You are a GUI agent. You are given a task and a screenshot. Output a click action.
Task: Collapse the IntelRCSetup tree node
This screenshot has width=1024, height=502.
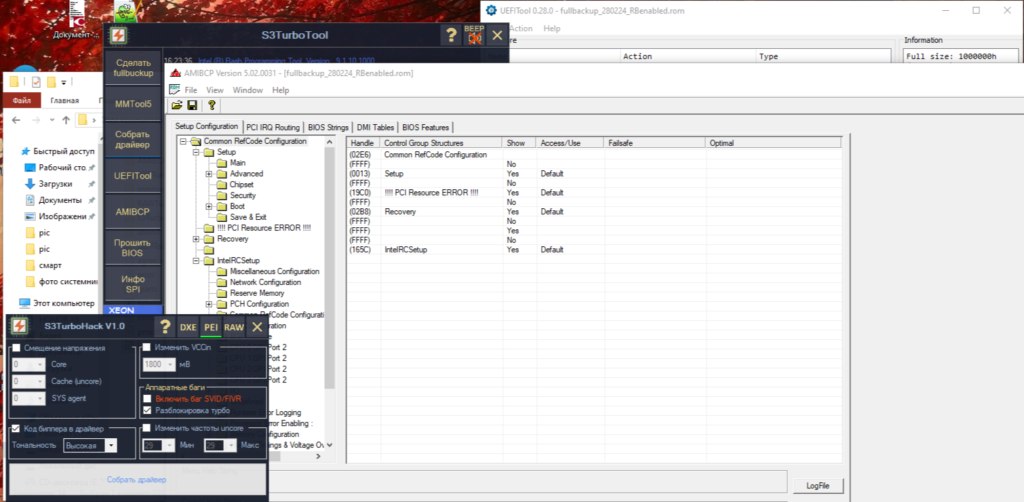[196, 260]
